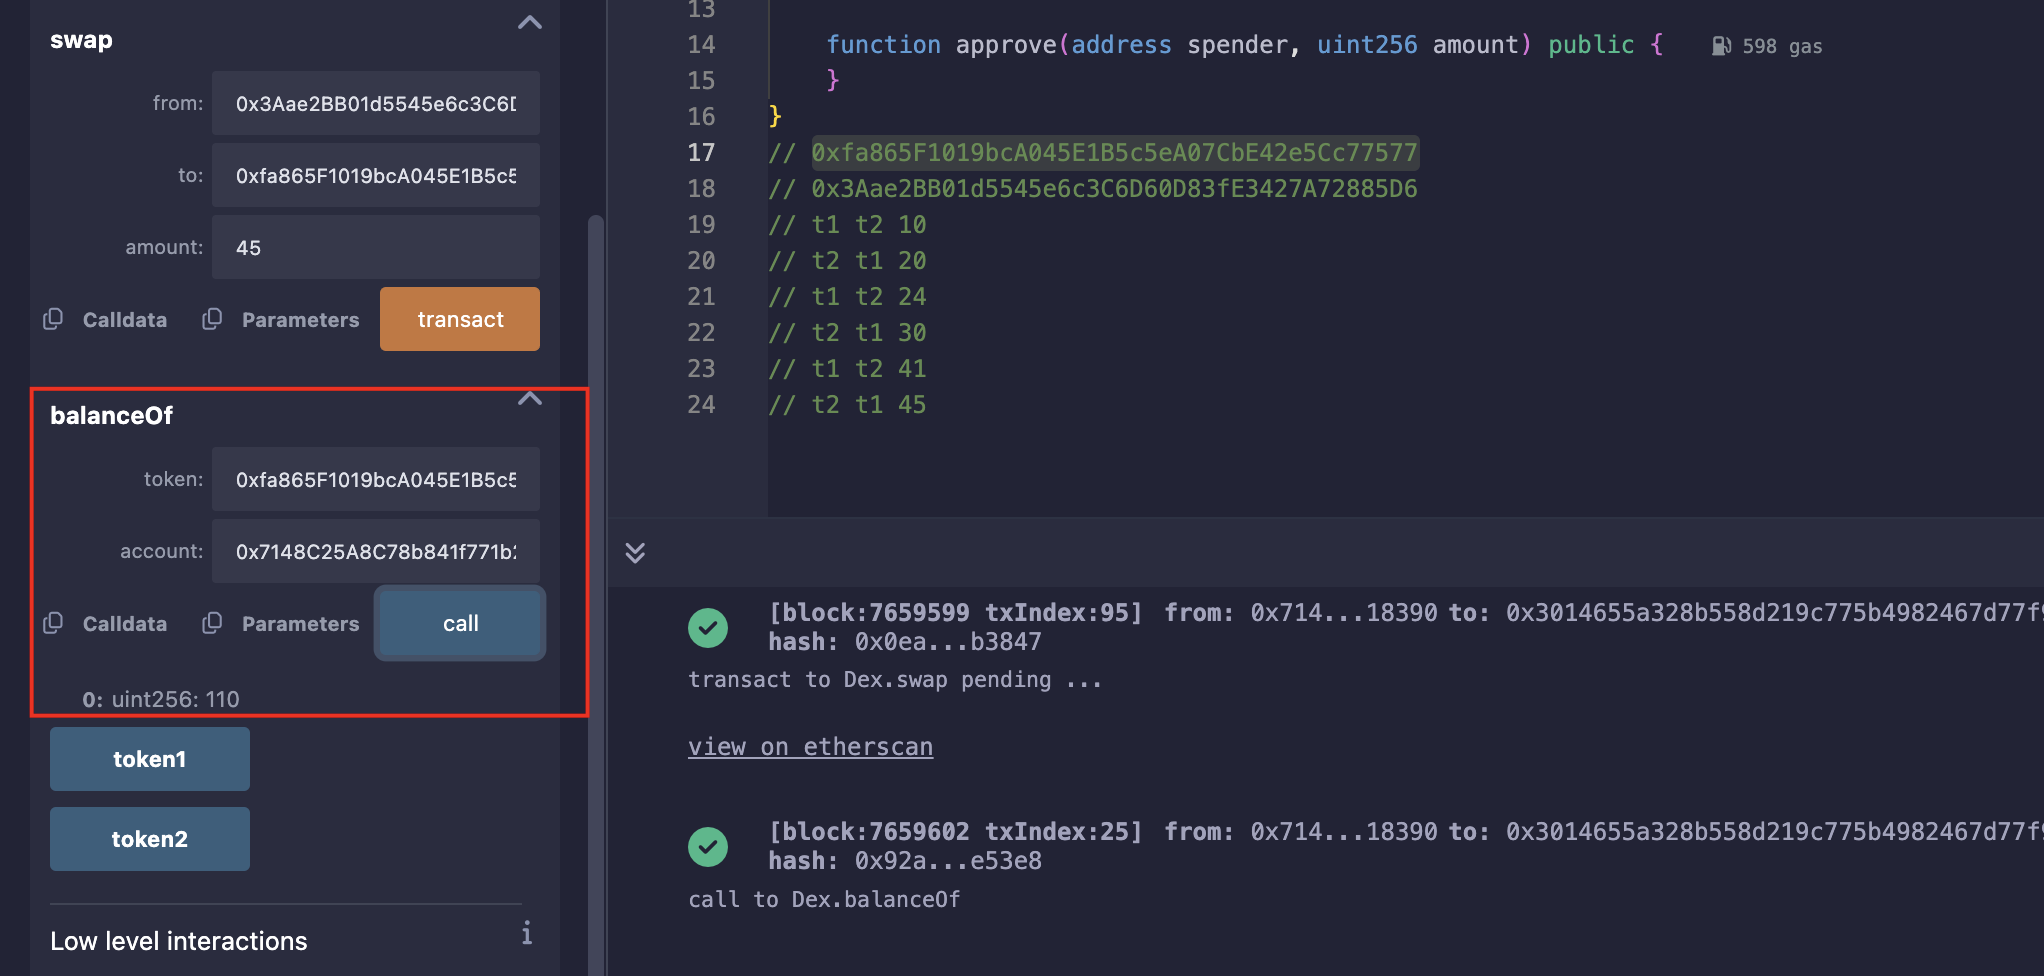Click the closing brace on line 16
Viewport: 2044px width, 976px height.
coord(775,117)
